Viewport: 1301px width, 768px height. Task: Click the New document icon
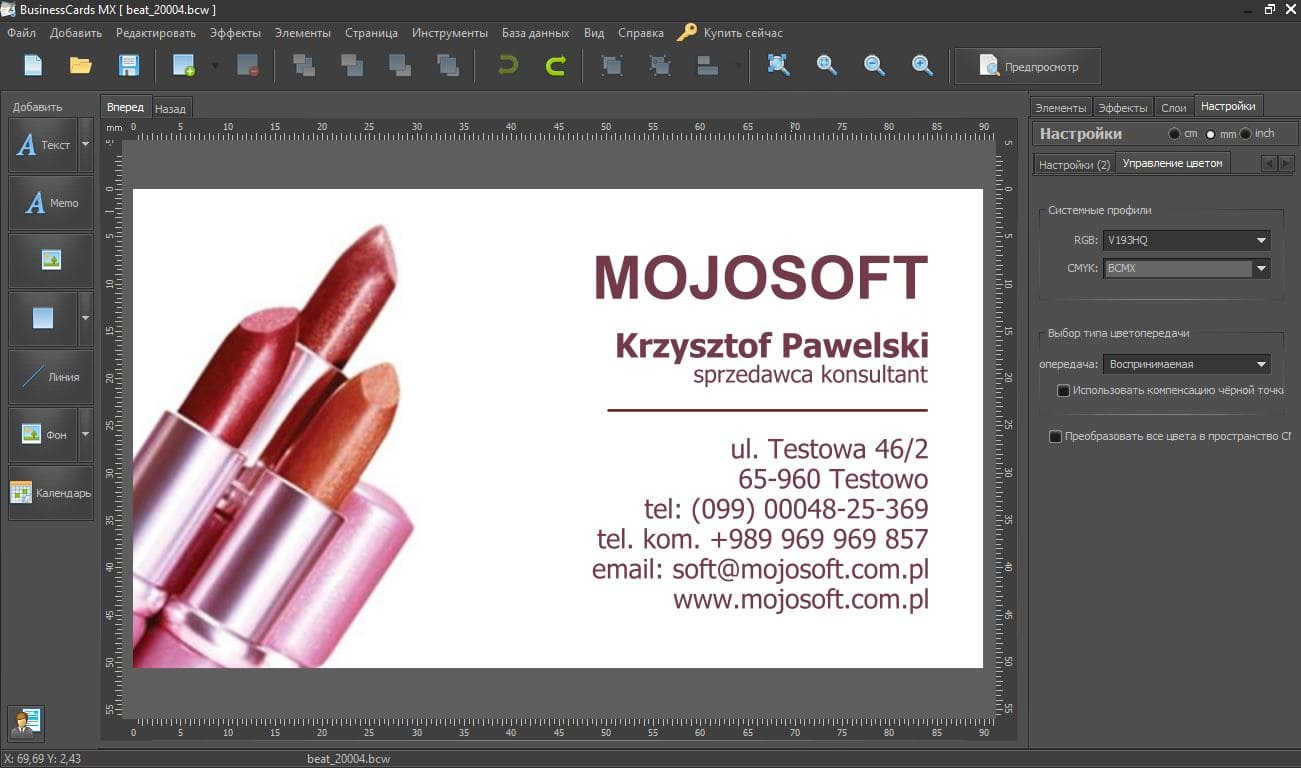pyautogui.click(x=33, y=66)
